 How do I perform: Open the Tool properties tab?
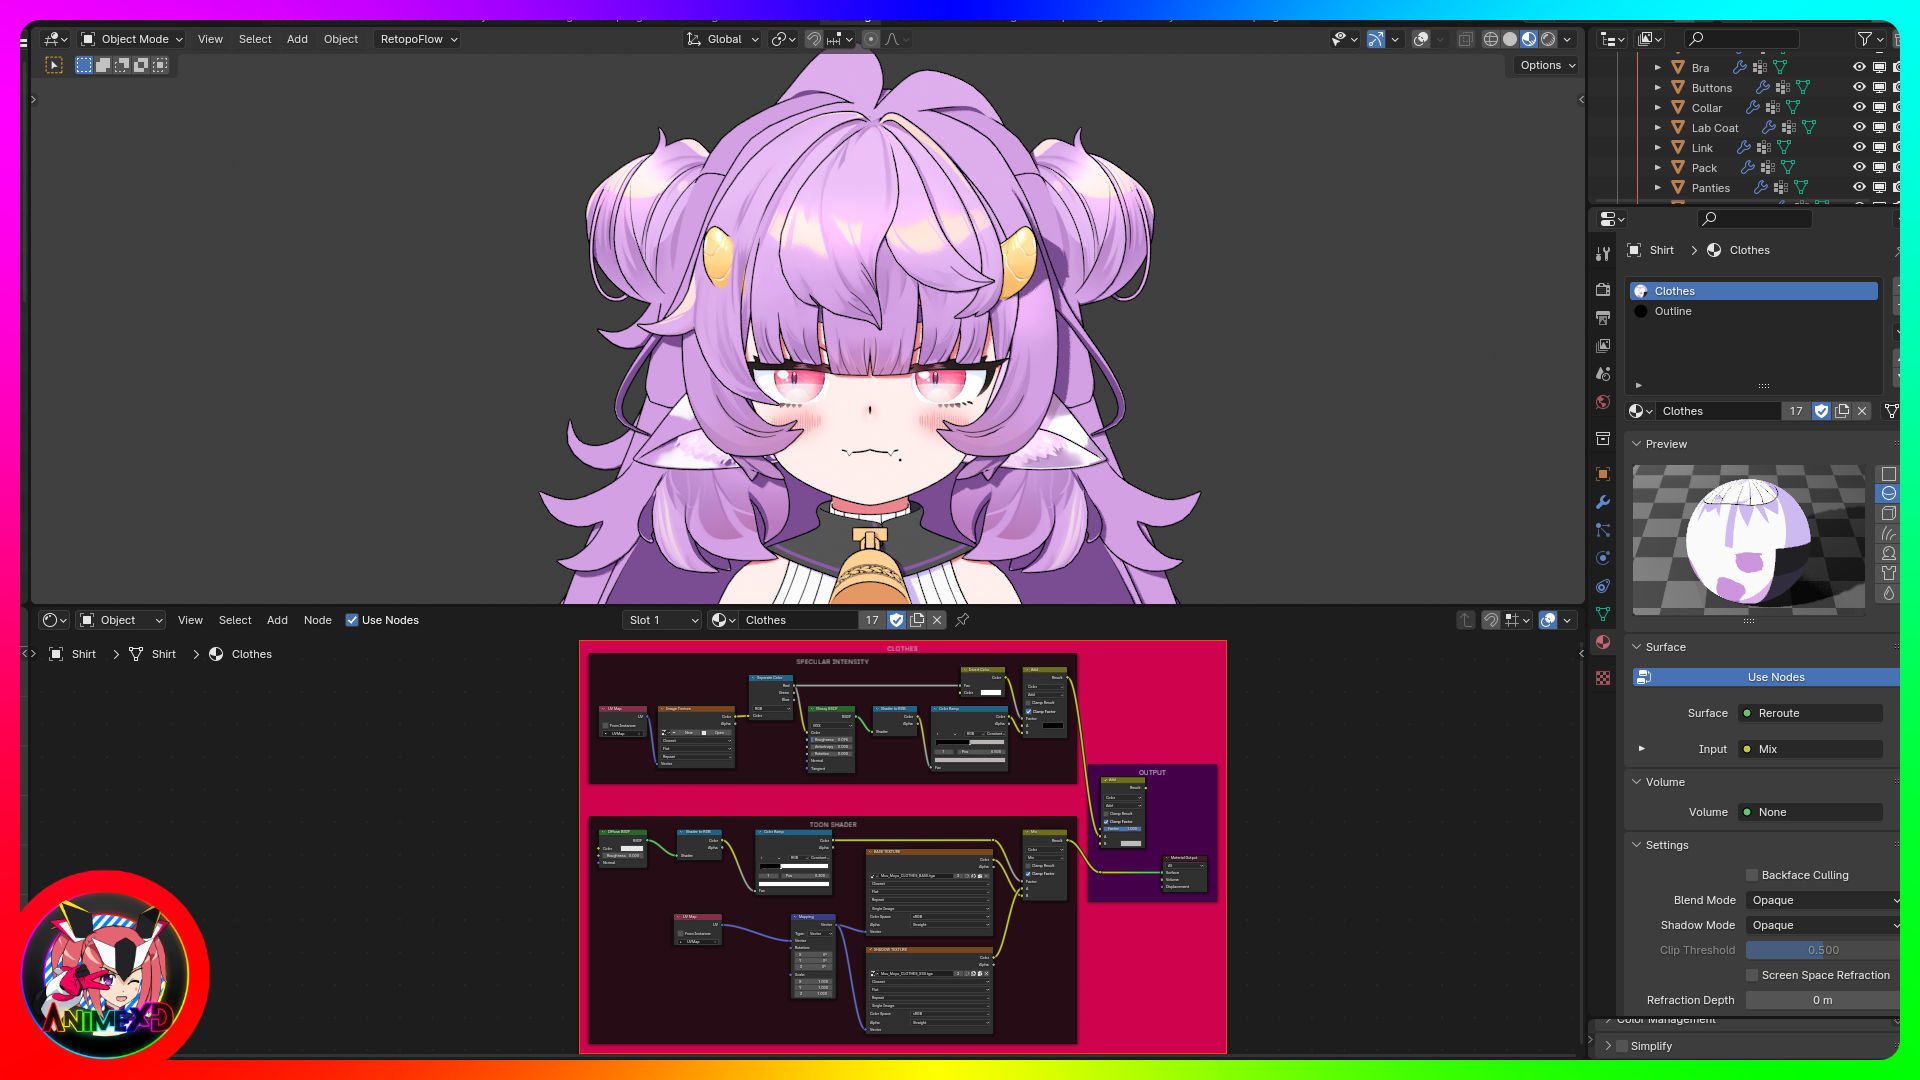(x=1603, y=254)
